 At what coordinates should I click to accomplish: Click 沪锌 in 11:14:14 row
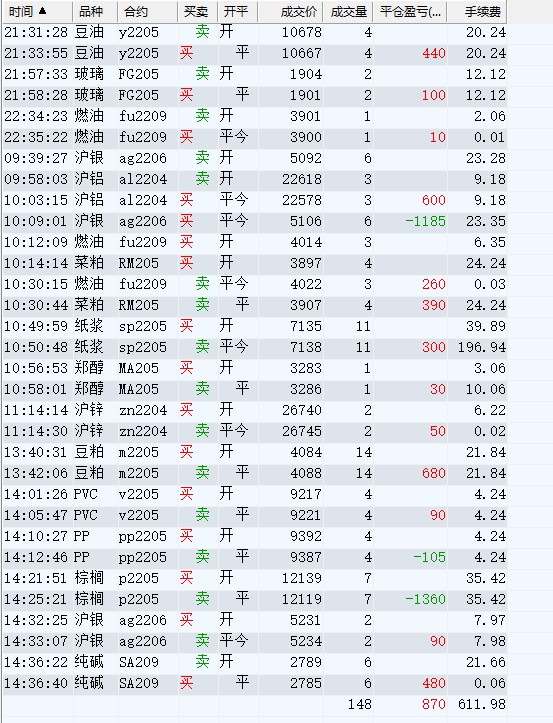tap(89, 409)
